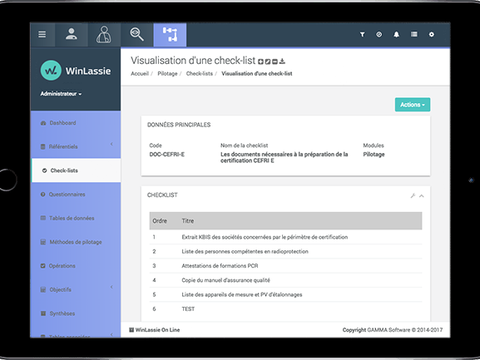Image resolution: width=480 pixels, height=360 pixels.
Task: Click Check-lists breadcrumb link
Action: [199, 74]
